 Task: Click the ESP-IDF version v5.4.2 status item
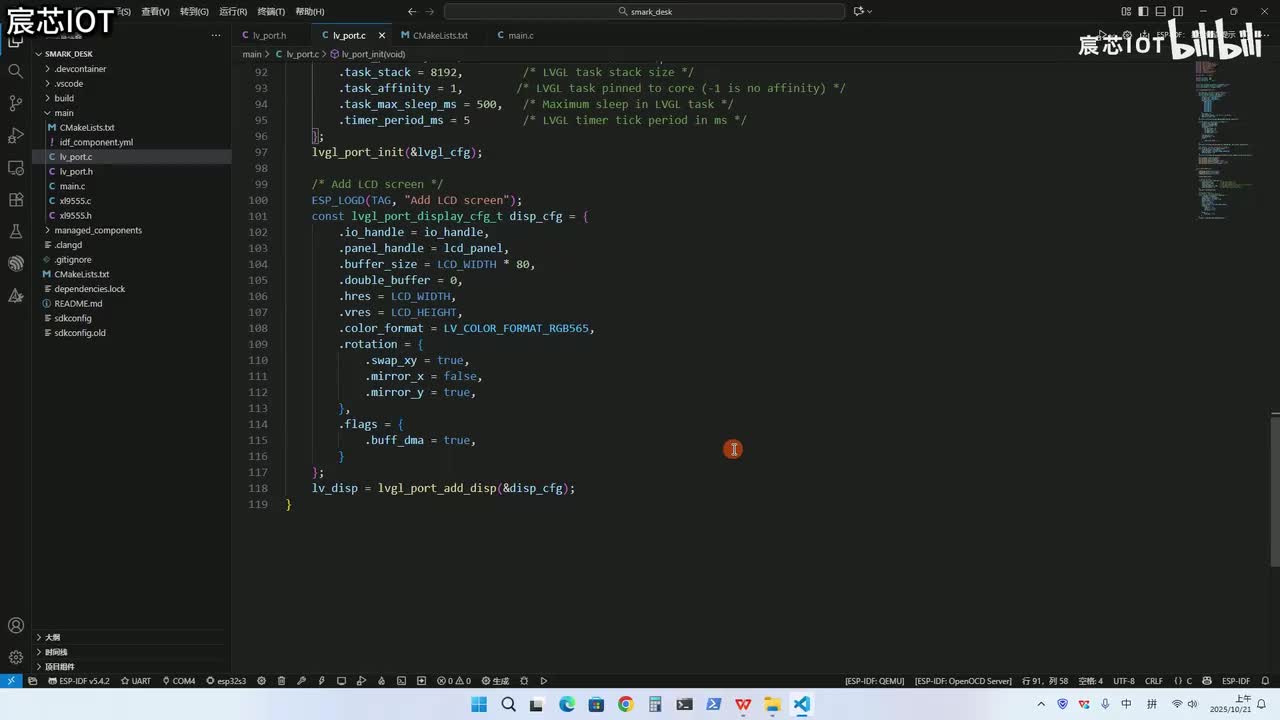coord(78,681)
